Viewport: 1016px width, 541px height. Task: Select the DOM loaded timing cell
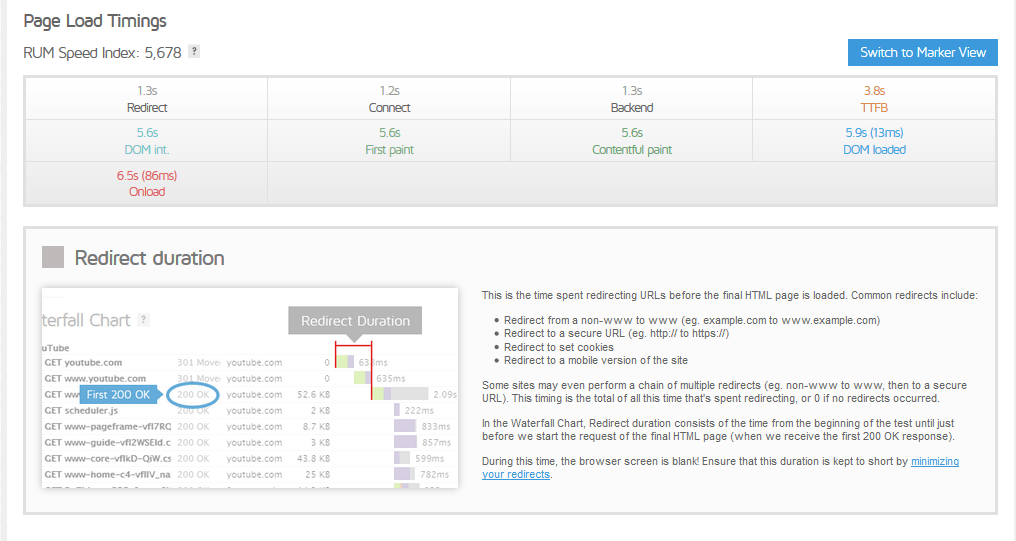point(874,141)
